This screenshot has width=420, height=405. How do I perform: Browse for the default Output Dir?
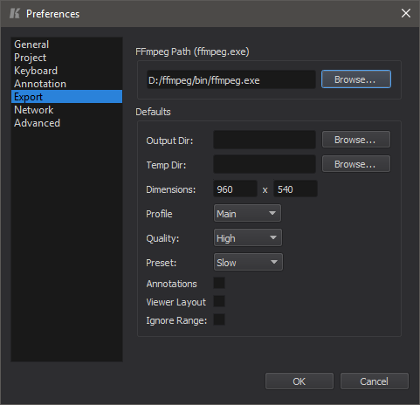(x=356, y=139)
